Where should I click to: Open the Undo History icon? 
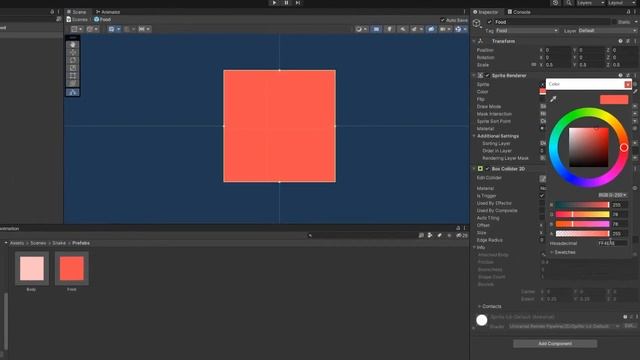(x=555, y=3)
